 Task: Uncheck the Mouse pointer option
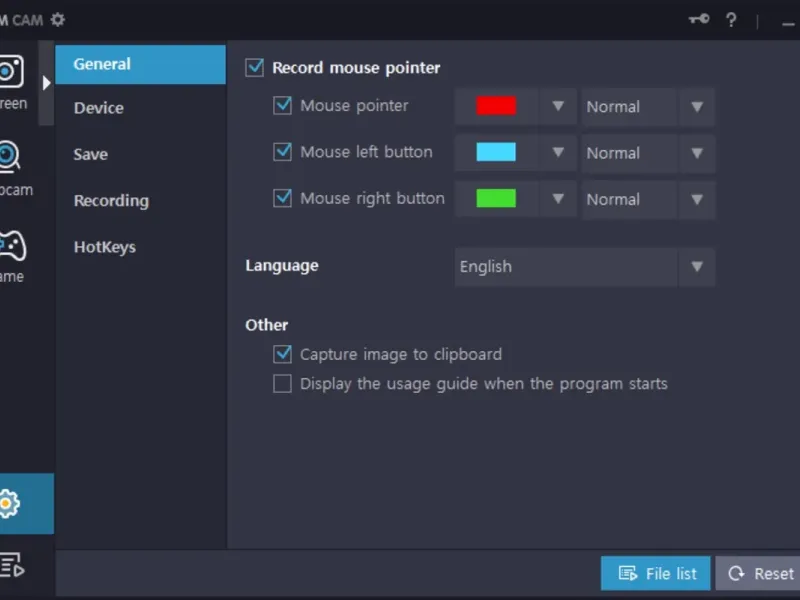[x=282, y=105]
